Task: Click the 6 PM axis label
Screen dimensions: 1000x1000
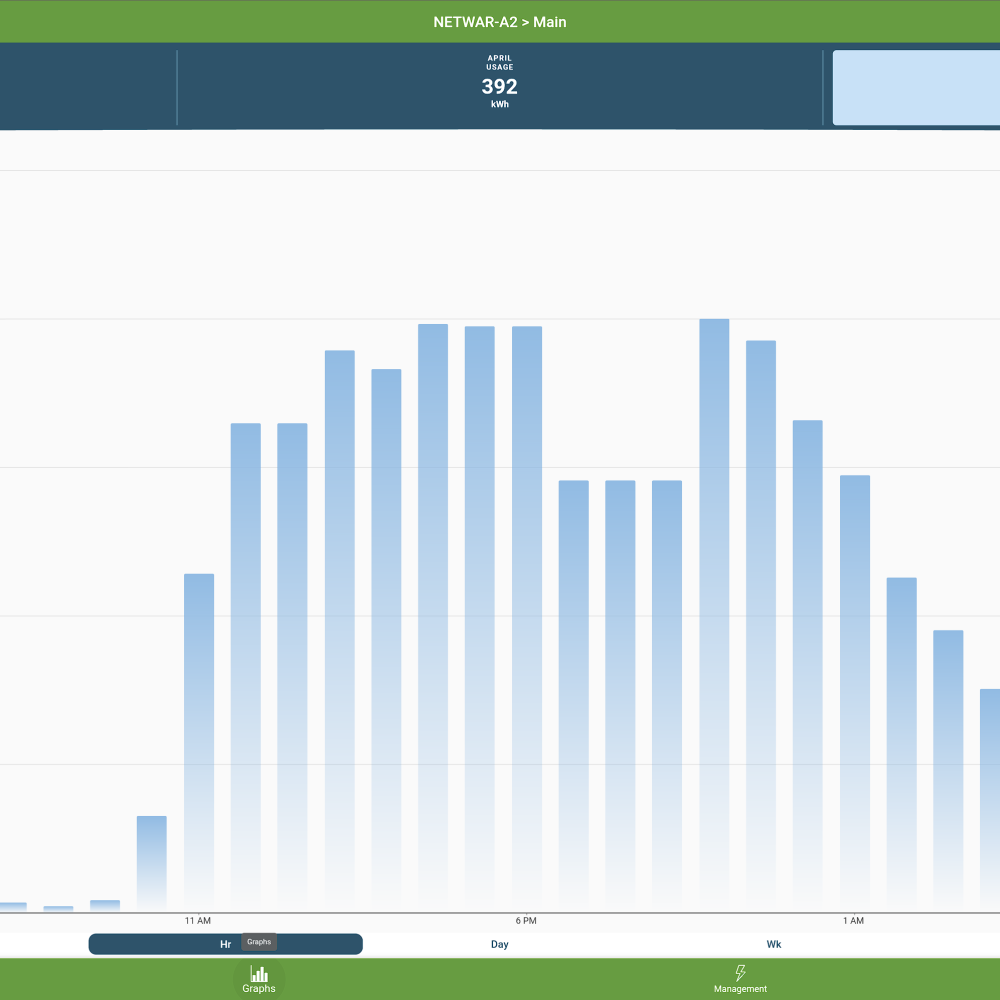Action: (x=526, y=920)
